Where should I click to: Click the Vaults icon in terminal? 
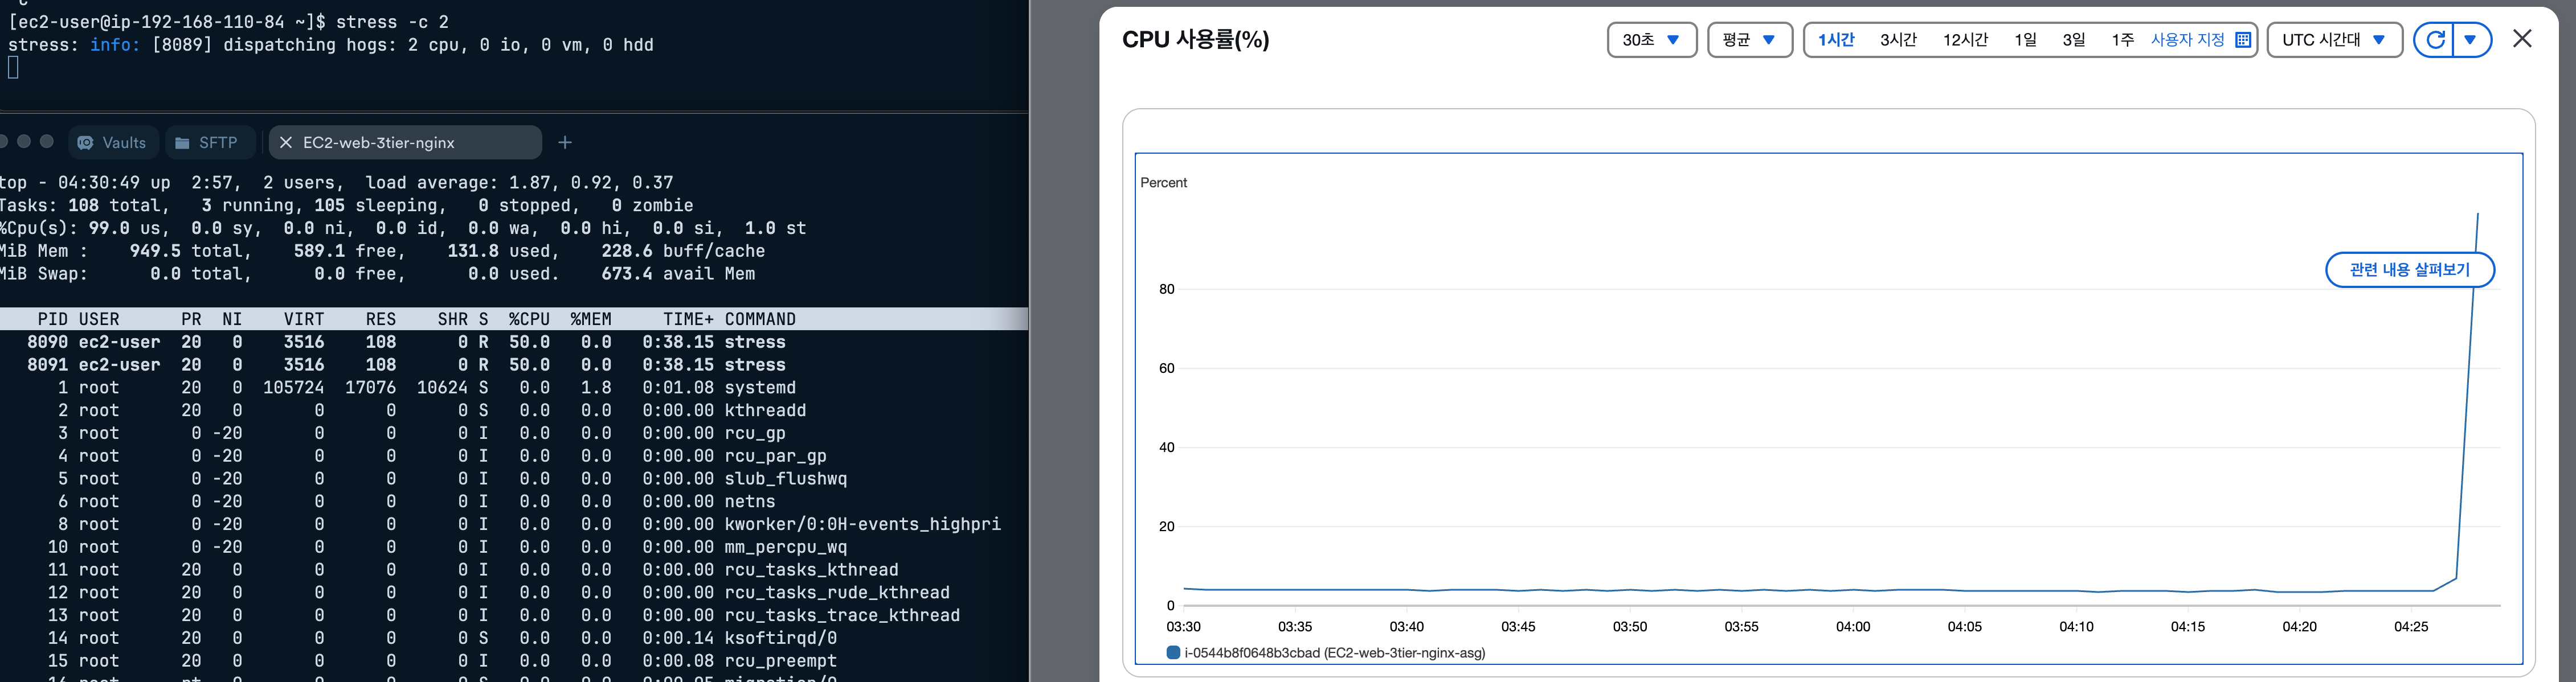click(x=87, y=143)
